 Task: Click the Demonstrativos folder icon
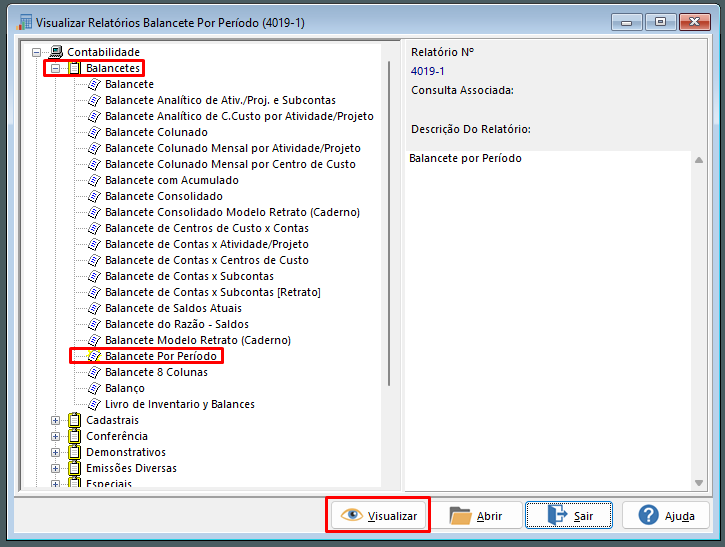click(74, 452)
